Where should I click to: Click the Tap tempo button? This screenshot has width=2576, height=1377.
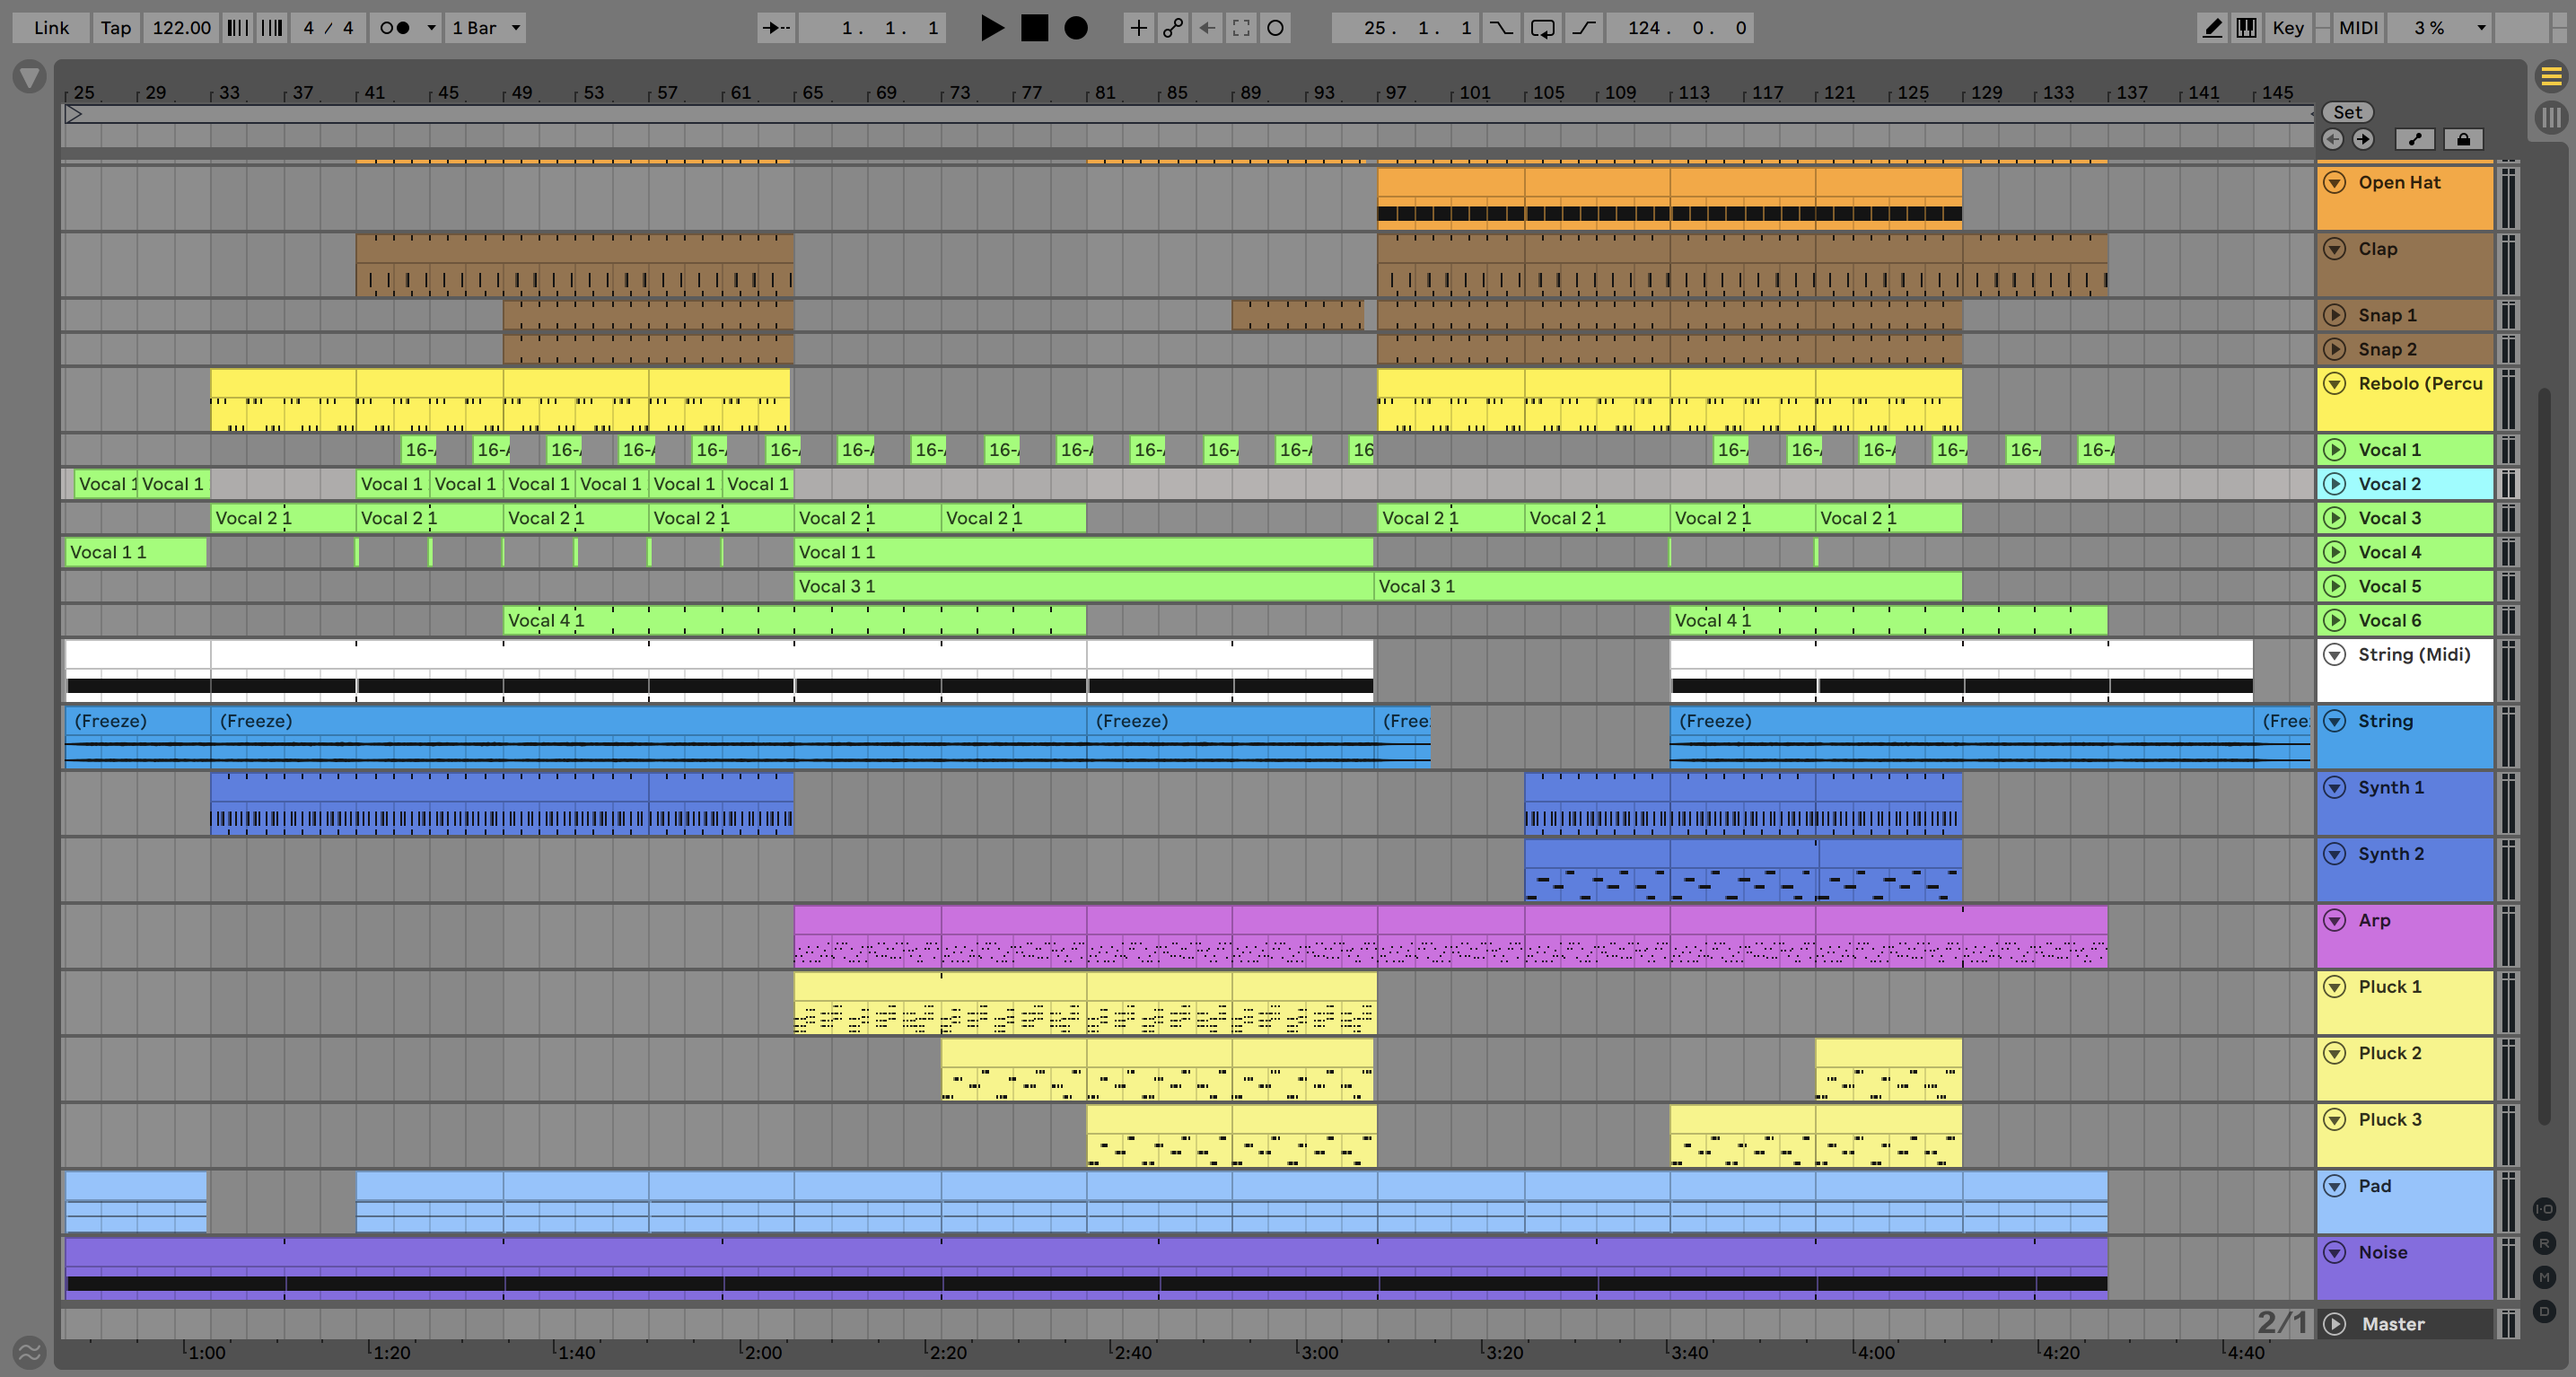tap(116, 28)
